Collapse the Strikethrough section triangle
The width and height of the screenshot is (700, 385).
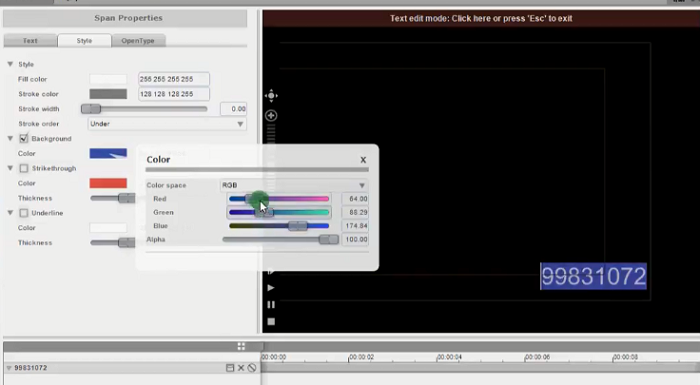(10, 168)
